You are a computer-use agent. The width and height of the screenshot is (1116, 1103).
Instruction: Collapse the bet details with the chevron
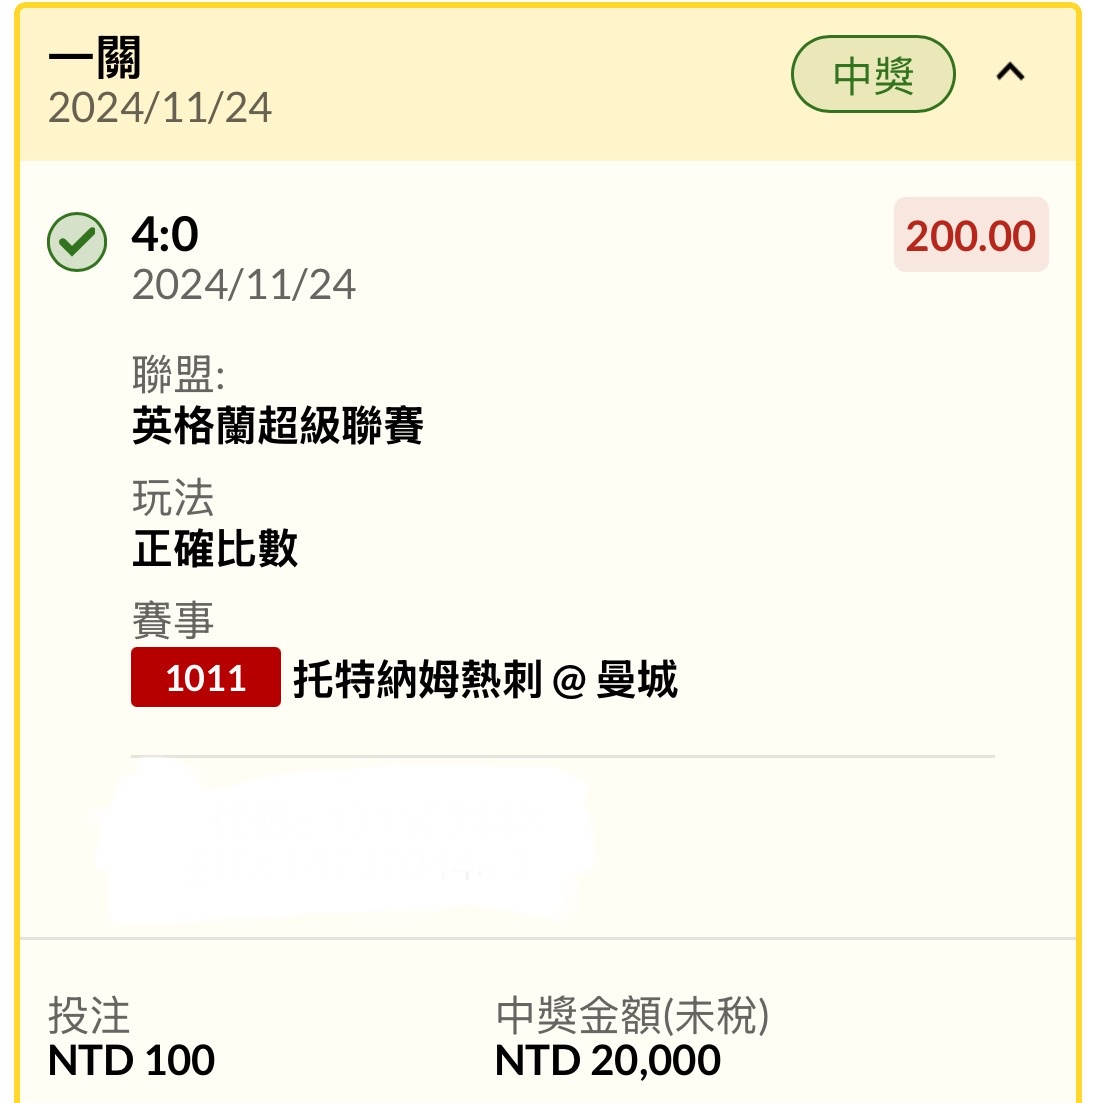point(1010,73)
